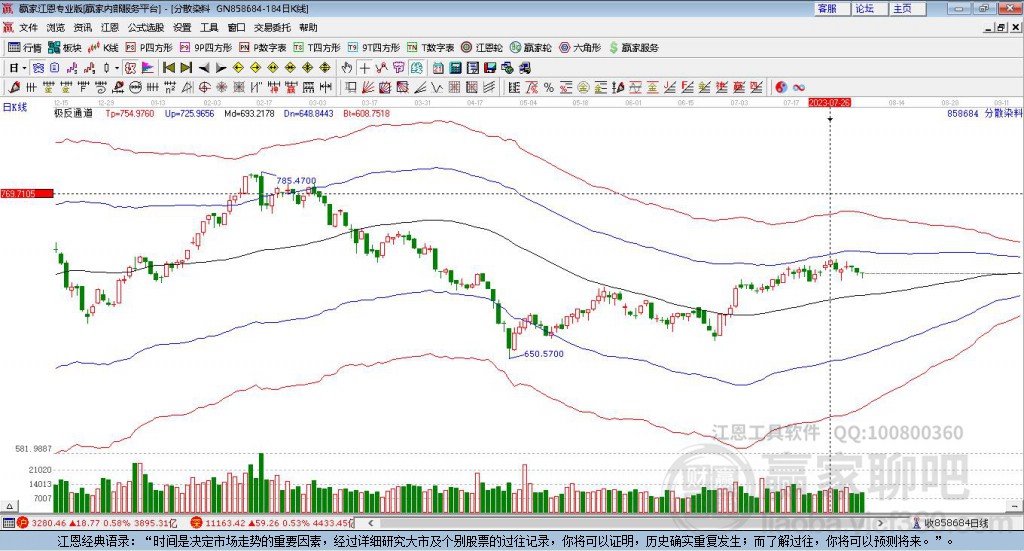The image size is (1024, 551).
Task: Select the red target circle tool icon
Action: [204, 87]
